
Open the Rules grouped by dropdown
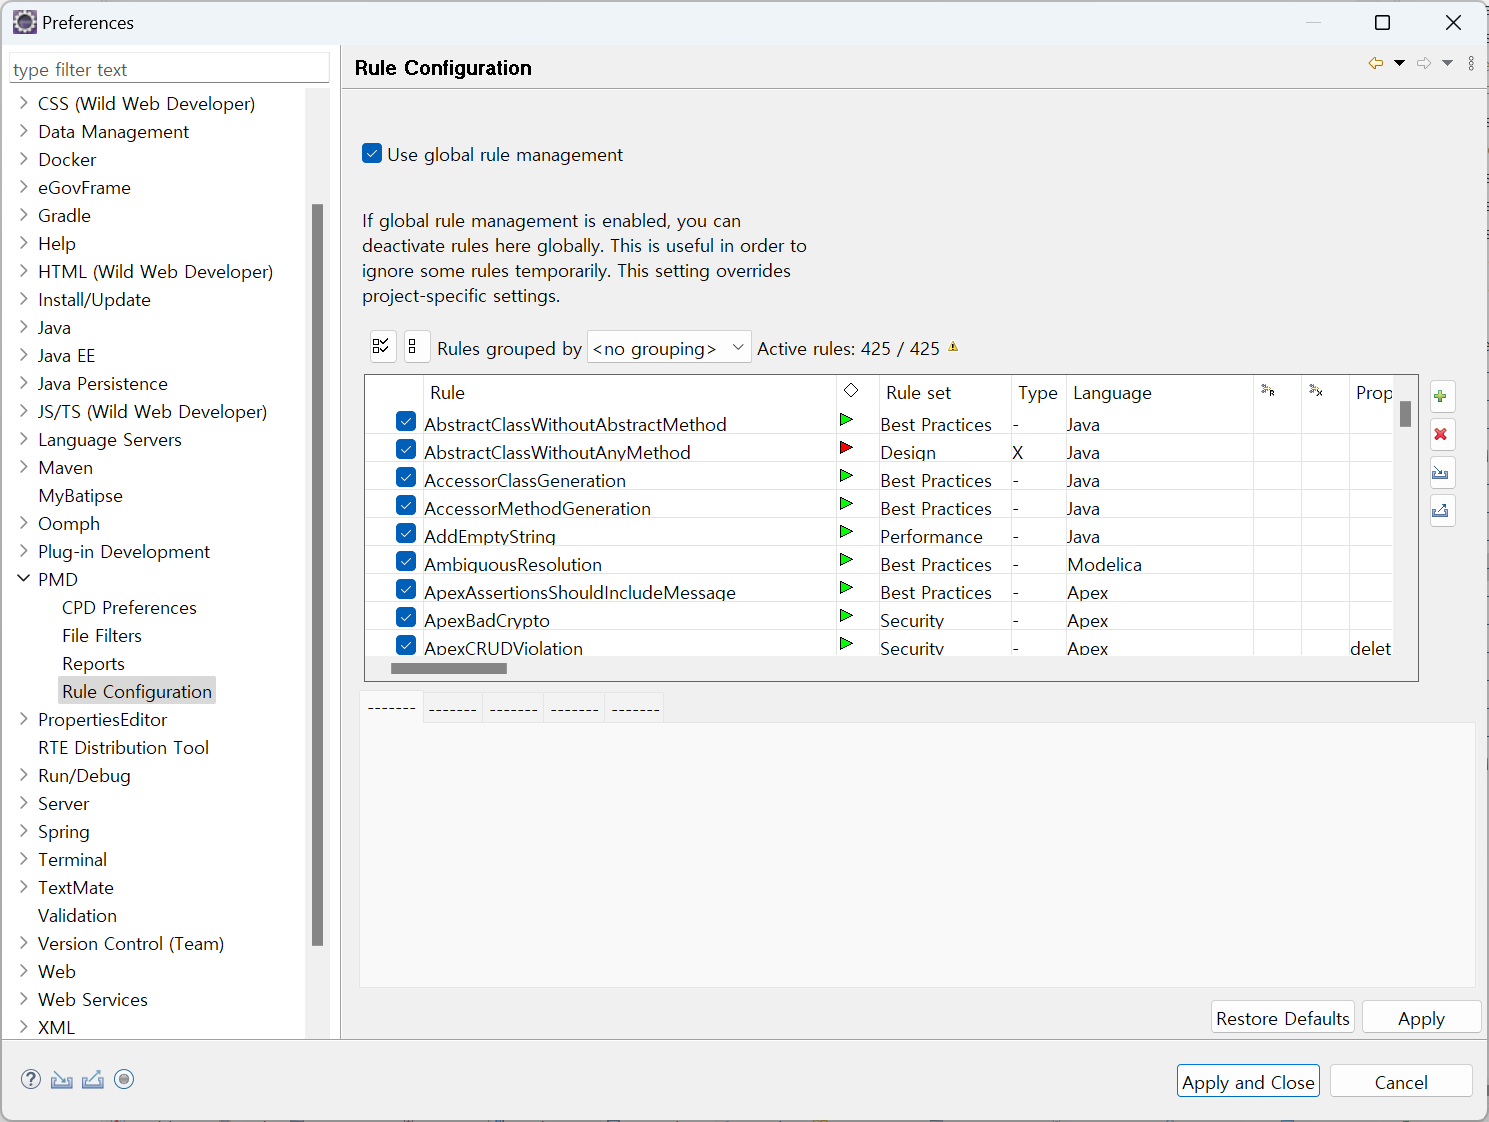click(668, 348)
